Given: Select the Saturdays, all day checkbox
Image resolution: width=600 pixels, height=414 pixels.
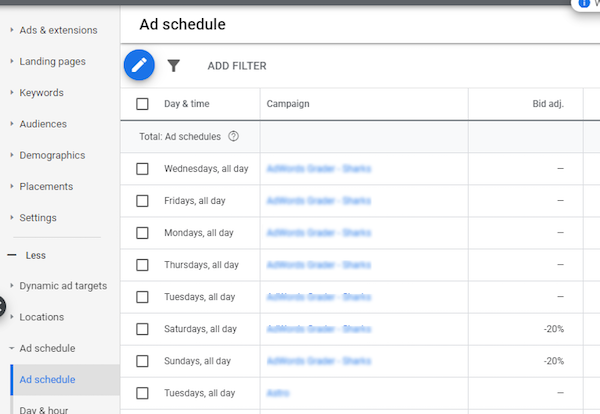Looking at the screenshot, I should tap(142, 329).
